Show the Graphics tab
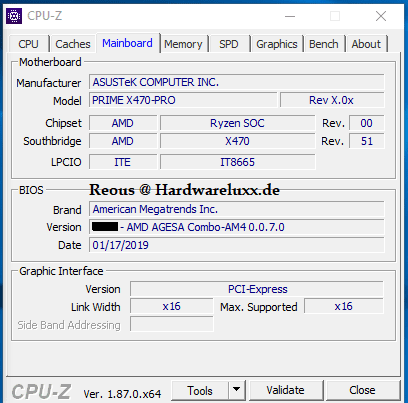 (x=277, y=44)
